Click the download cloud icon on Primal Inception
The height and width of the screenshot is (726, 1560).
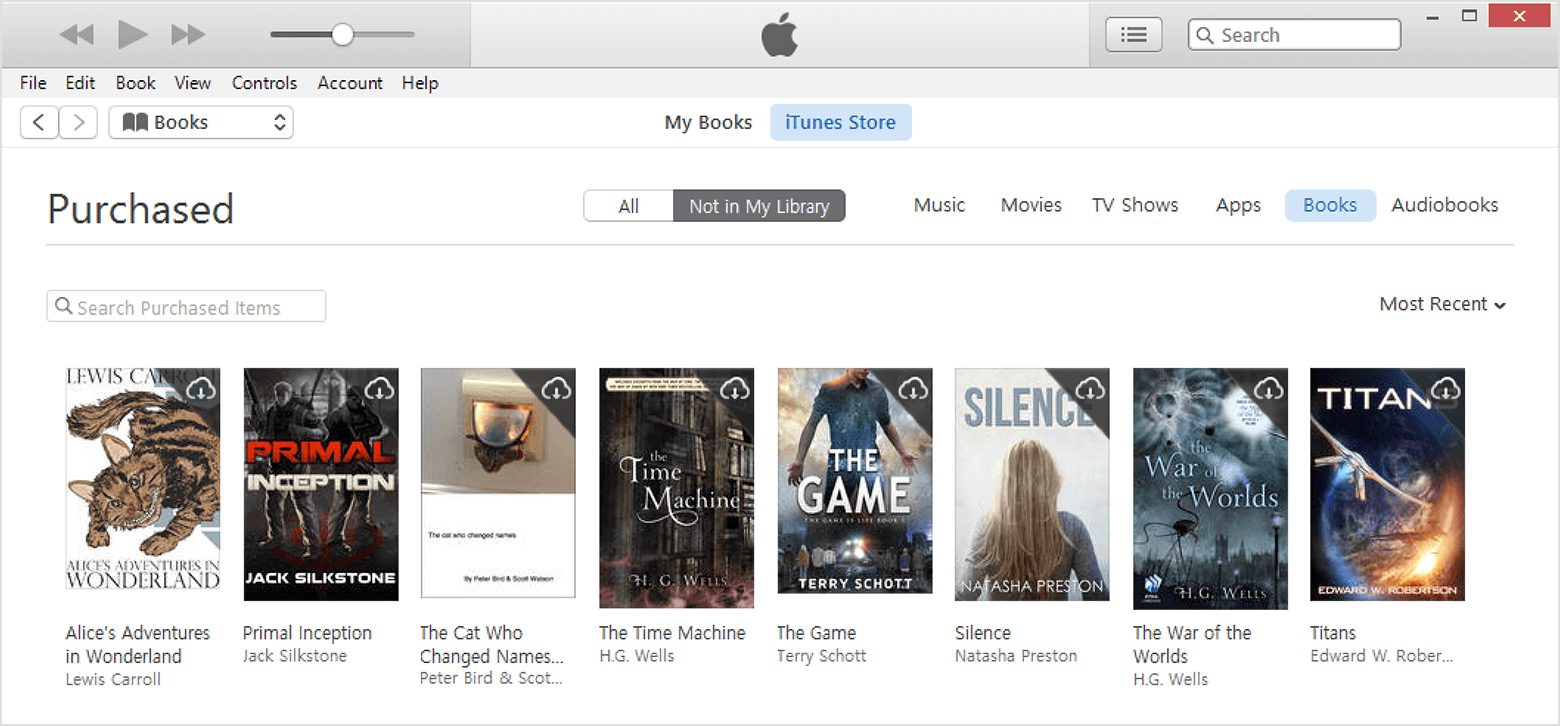click(380, 389)
